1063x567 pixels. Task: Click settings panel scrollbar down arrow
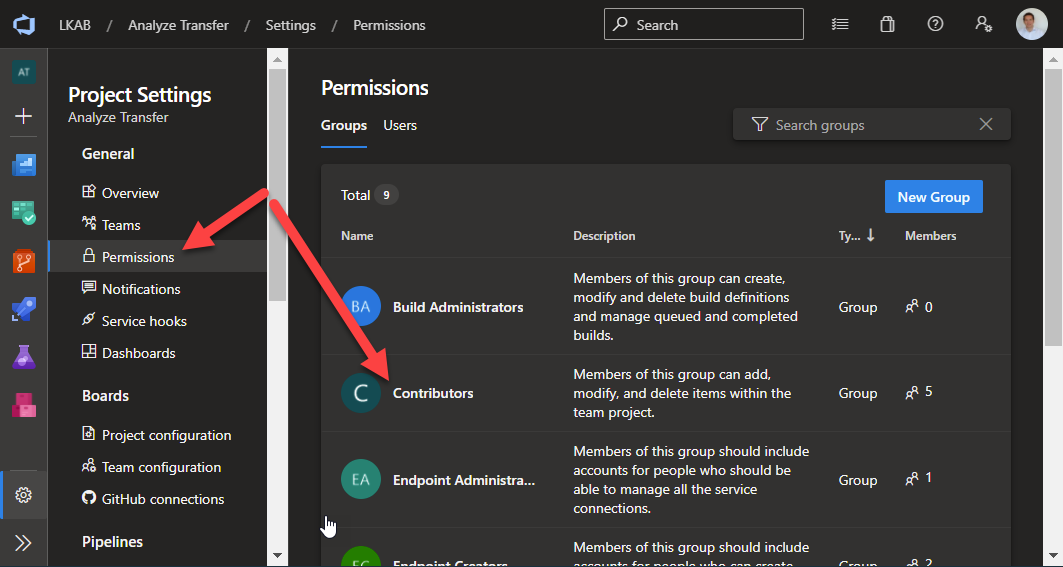pyautogui.click(x=277, y=555)
